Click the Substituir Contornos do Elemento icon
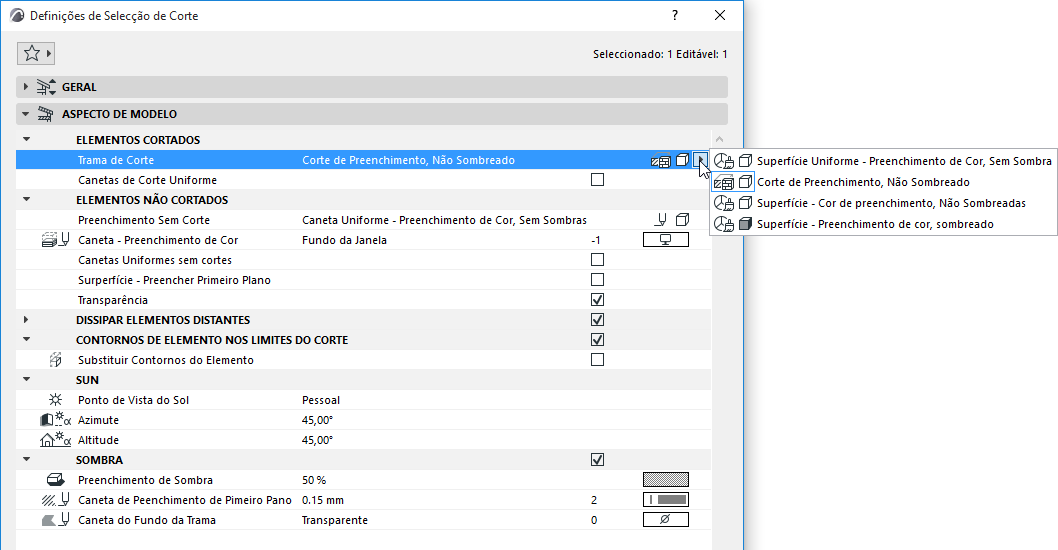The height and width of the screenshot is (550, 1058). [55, 360]
